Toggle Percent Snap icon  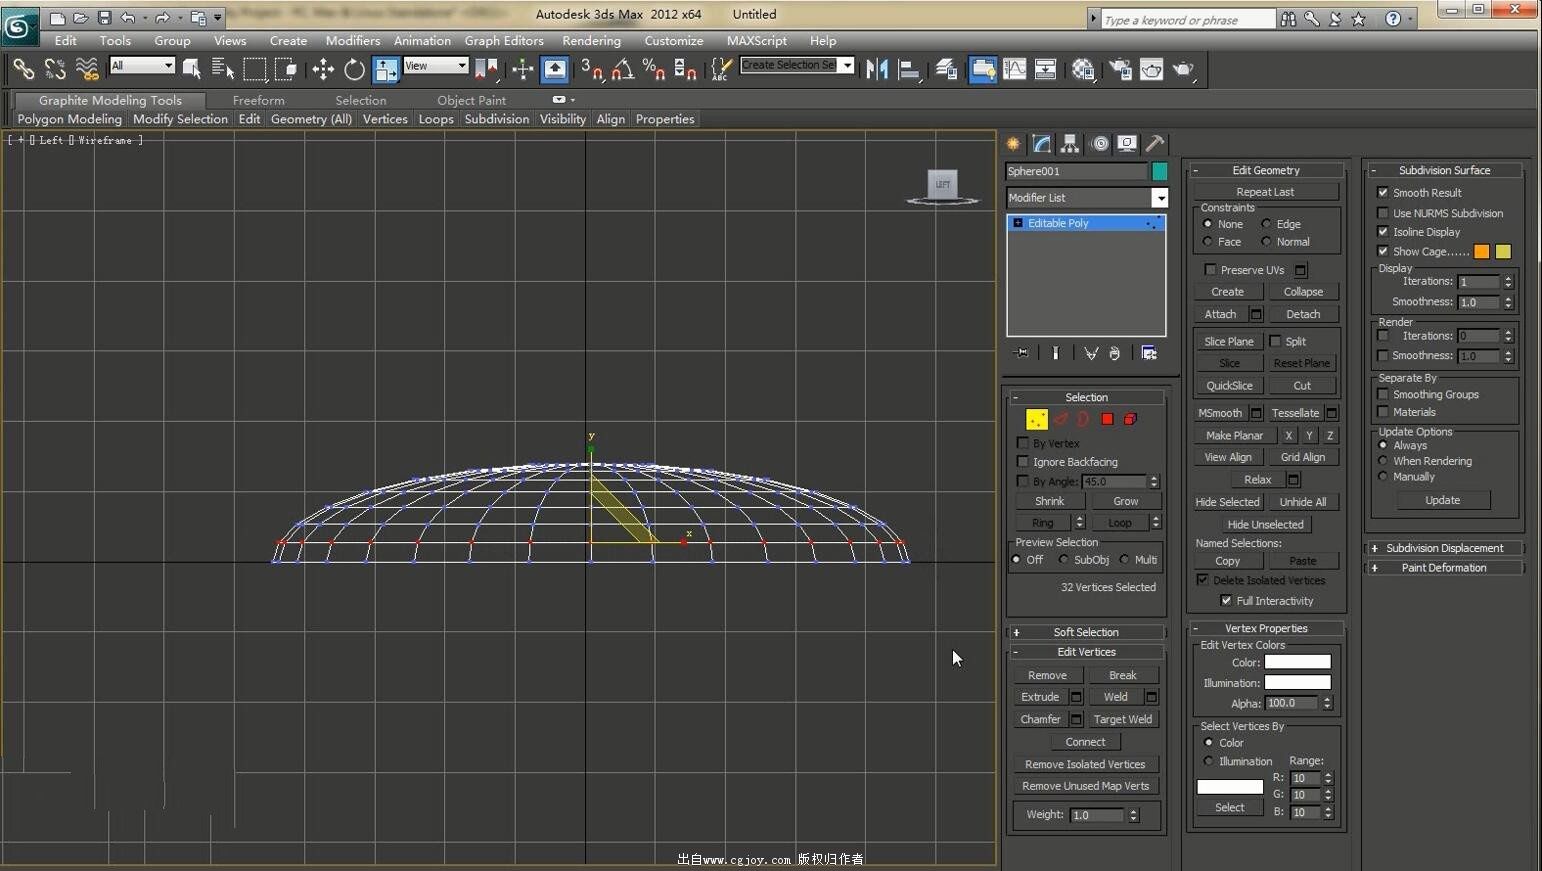(x=654, y=69)
